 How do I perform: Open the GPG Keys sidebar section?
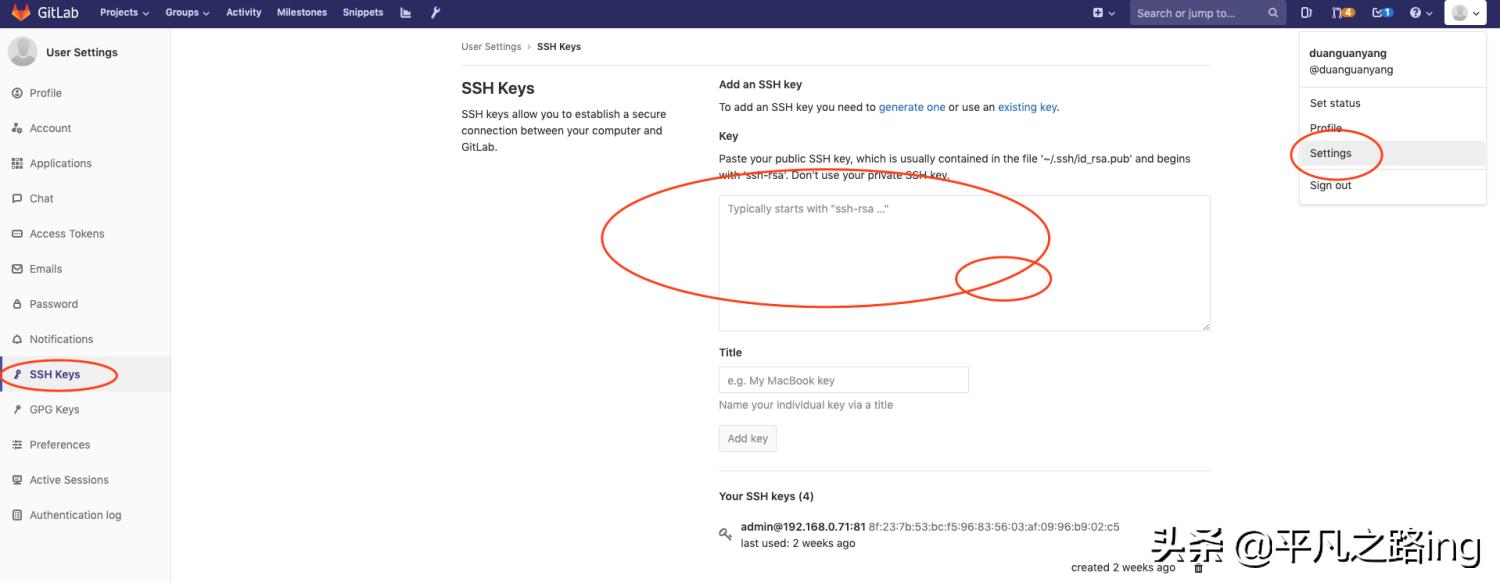pyautogui.click(x=53, y=409)
